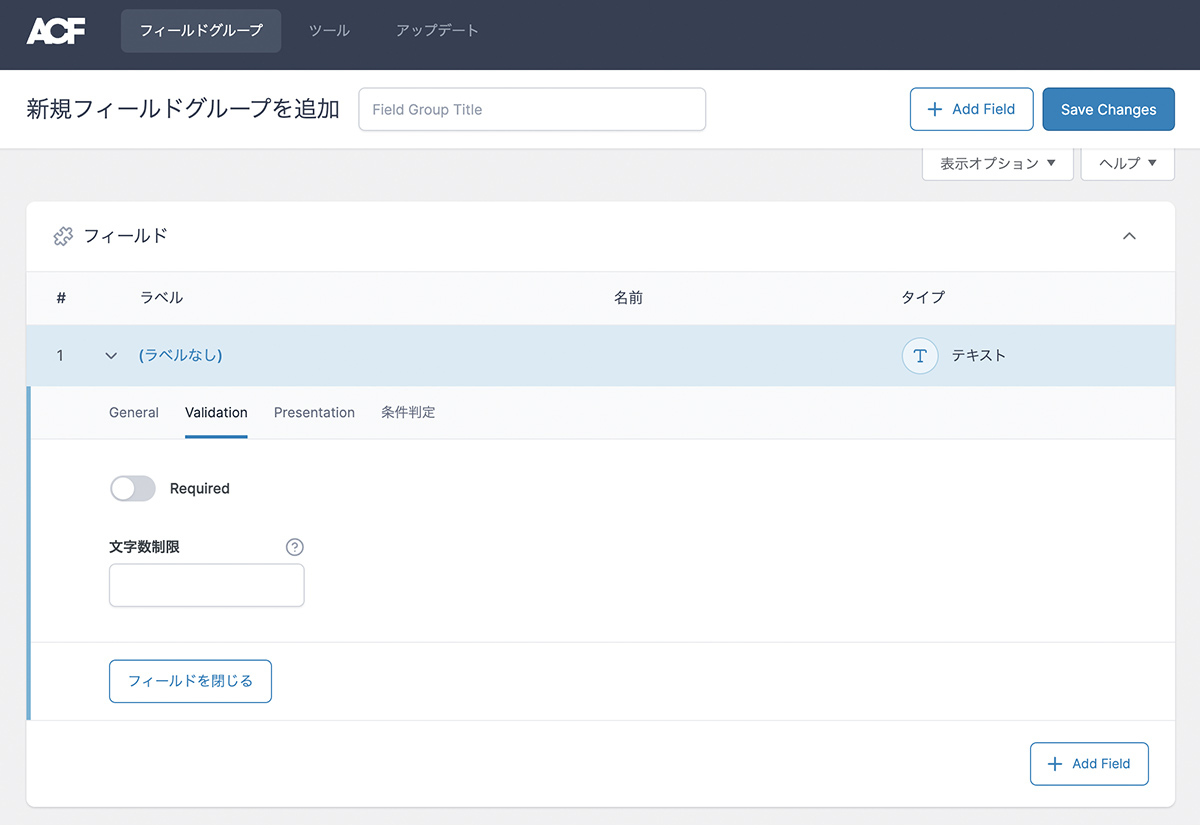Open the フィールドグループ menu item
This screenshot has width=1200, height=825.
click(x=201, y=31)
